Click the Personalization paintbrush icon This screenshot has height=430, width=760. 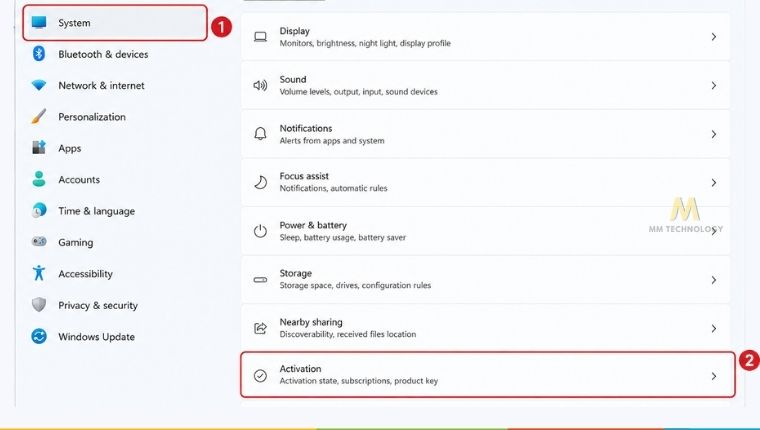39,116
